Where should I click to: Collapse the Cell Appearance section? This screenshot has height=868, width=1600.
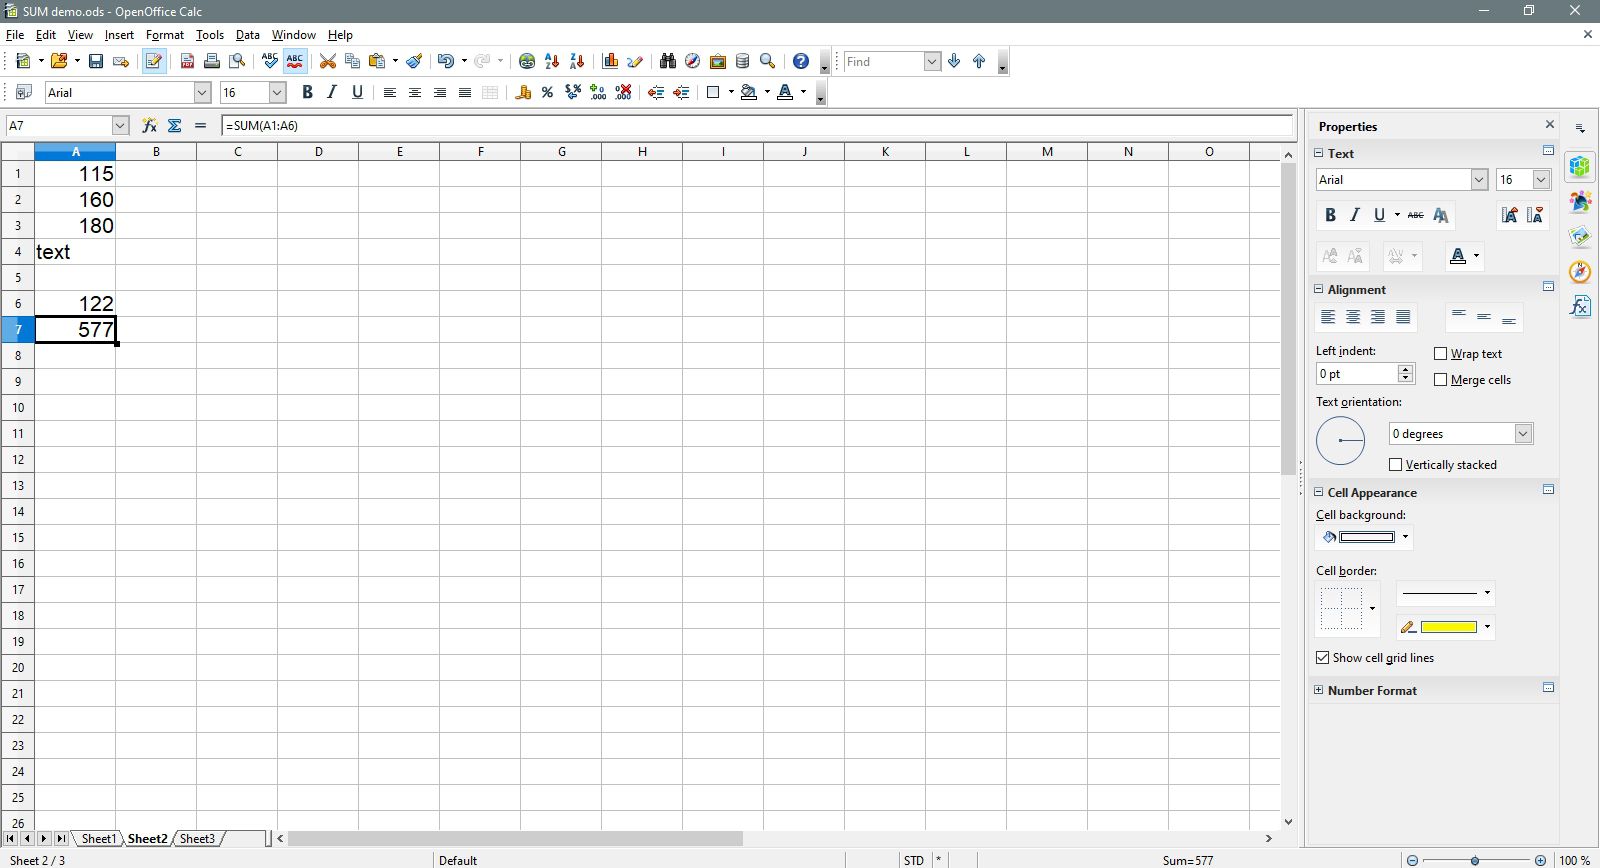pyautogui.click(x=1318, y=492)
